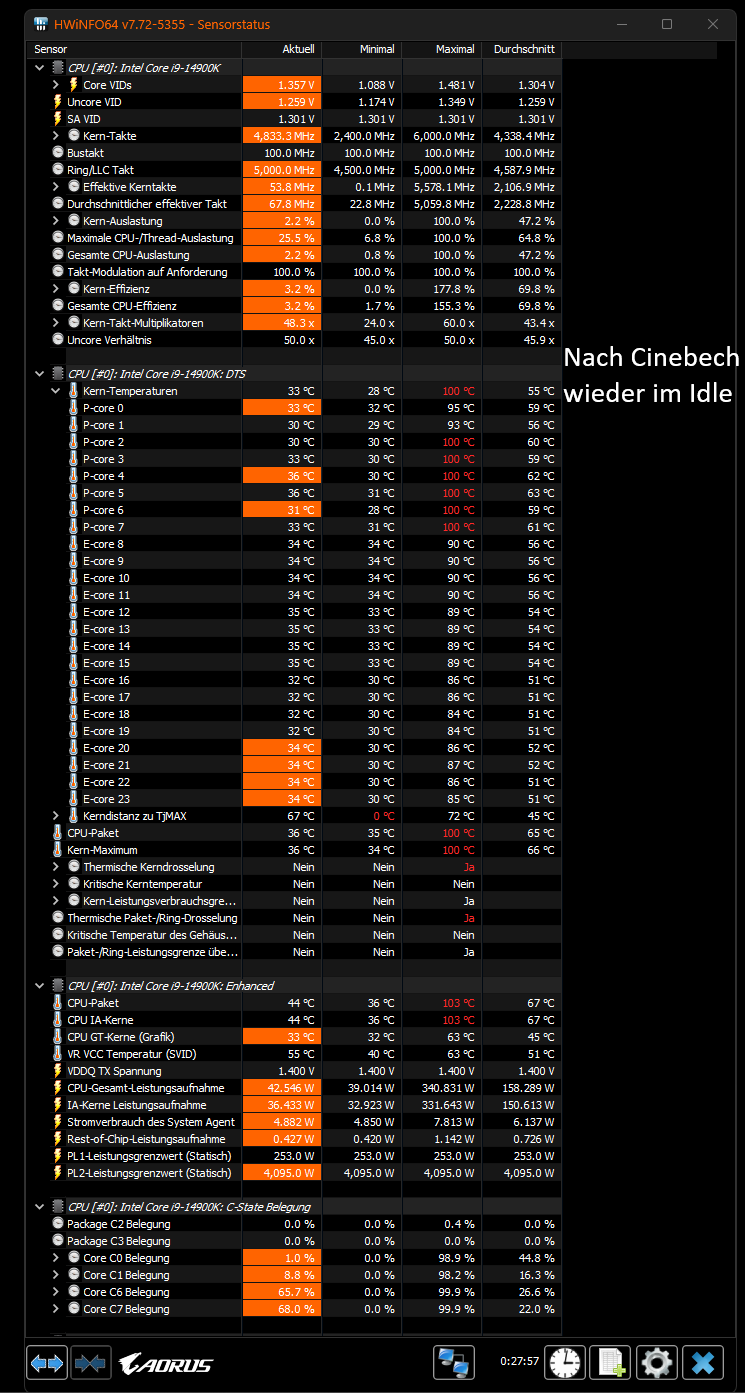The image size is (745, 1393).
Task: Click the collapse-columns inward arrows icon
Action: 91,1362
